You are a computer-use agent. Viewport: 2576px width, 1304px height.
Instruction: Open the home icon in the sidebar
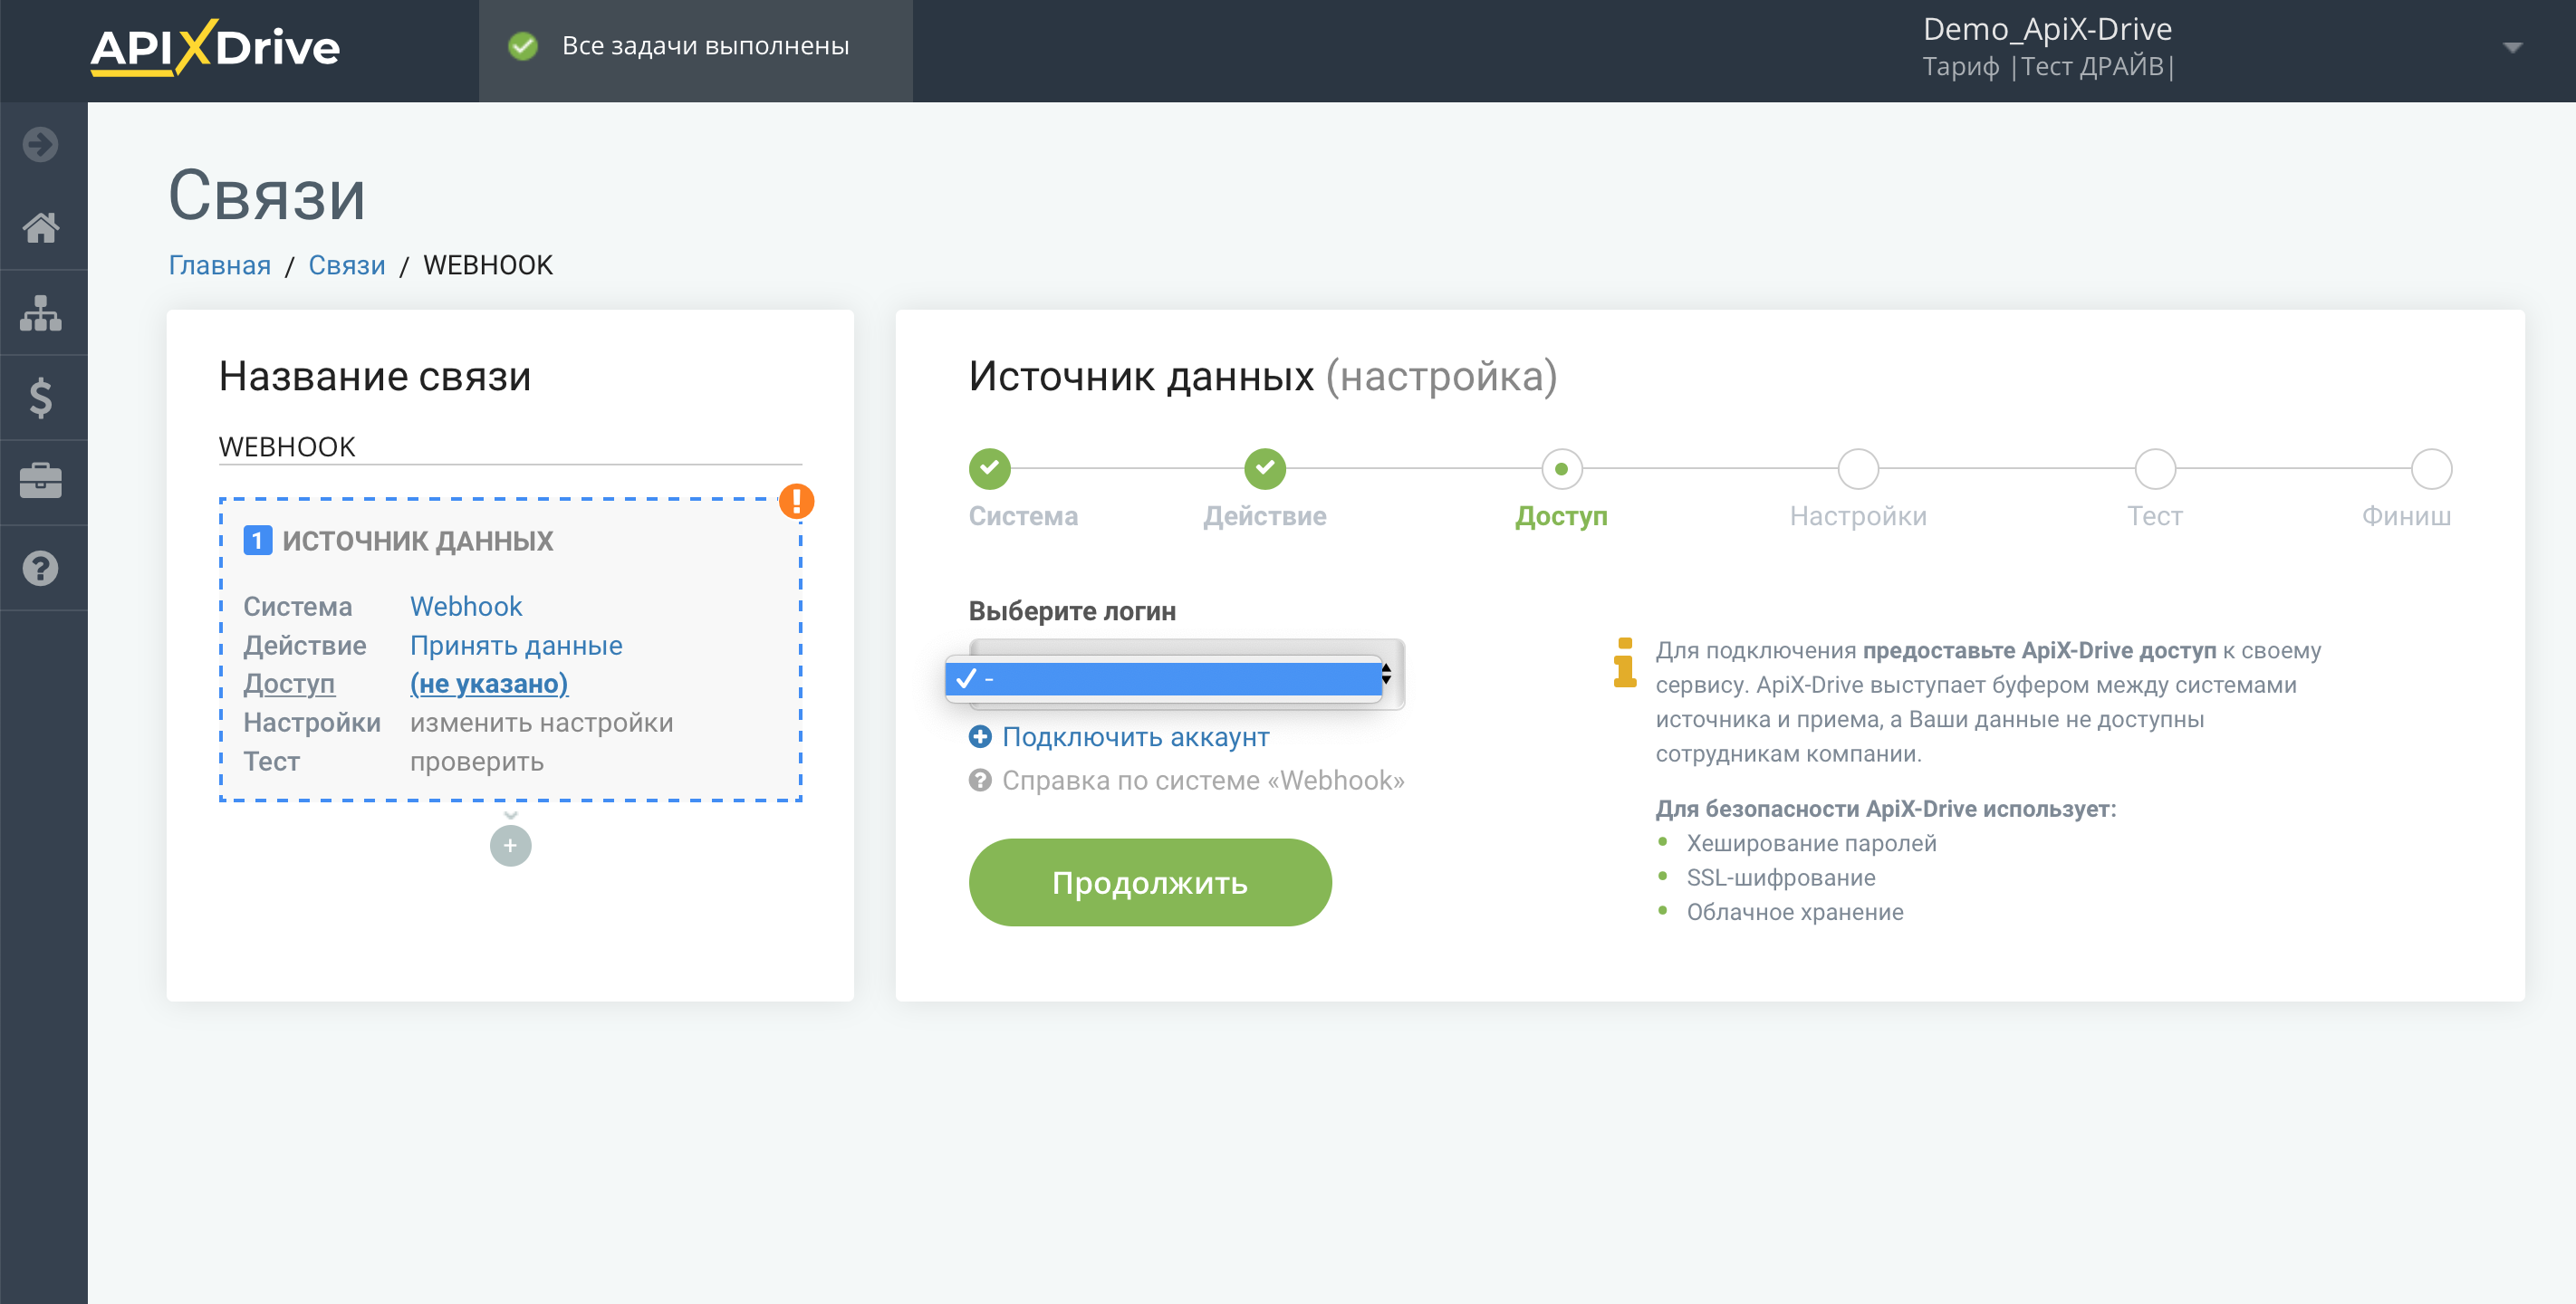[x=41, y=228]
